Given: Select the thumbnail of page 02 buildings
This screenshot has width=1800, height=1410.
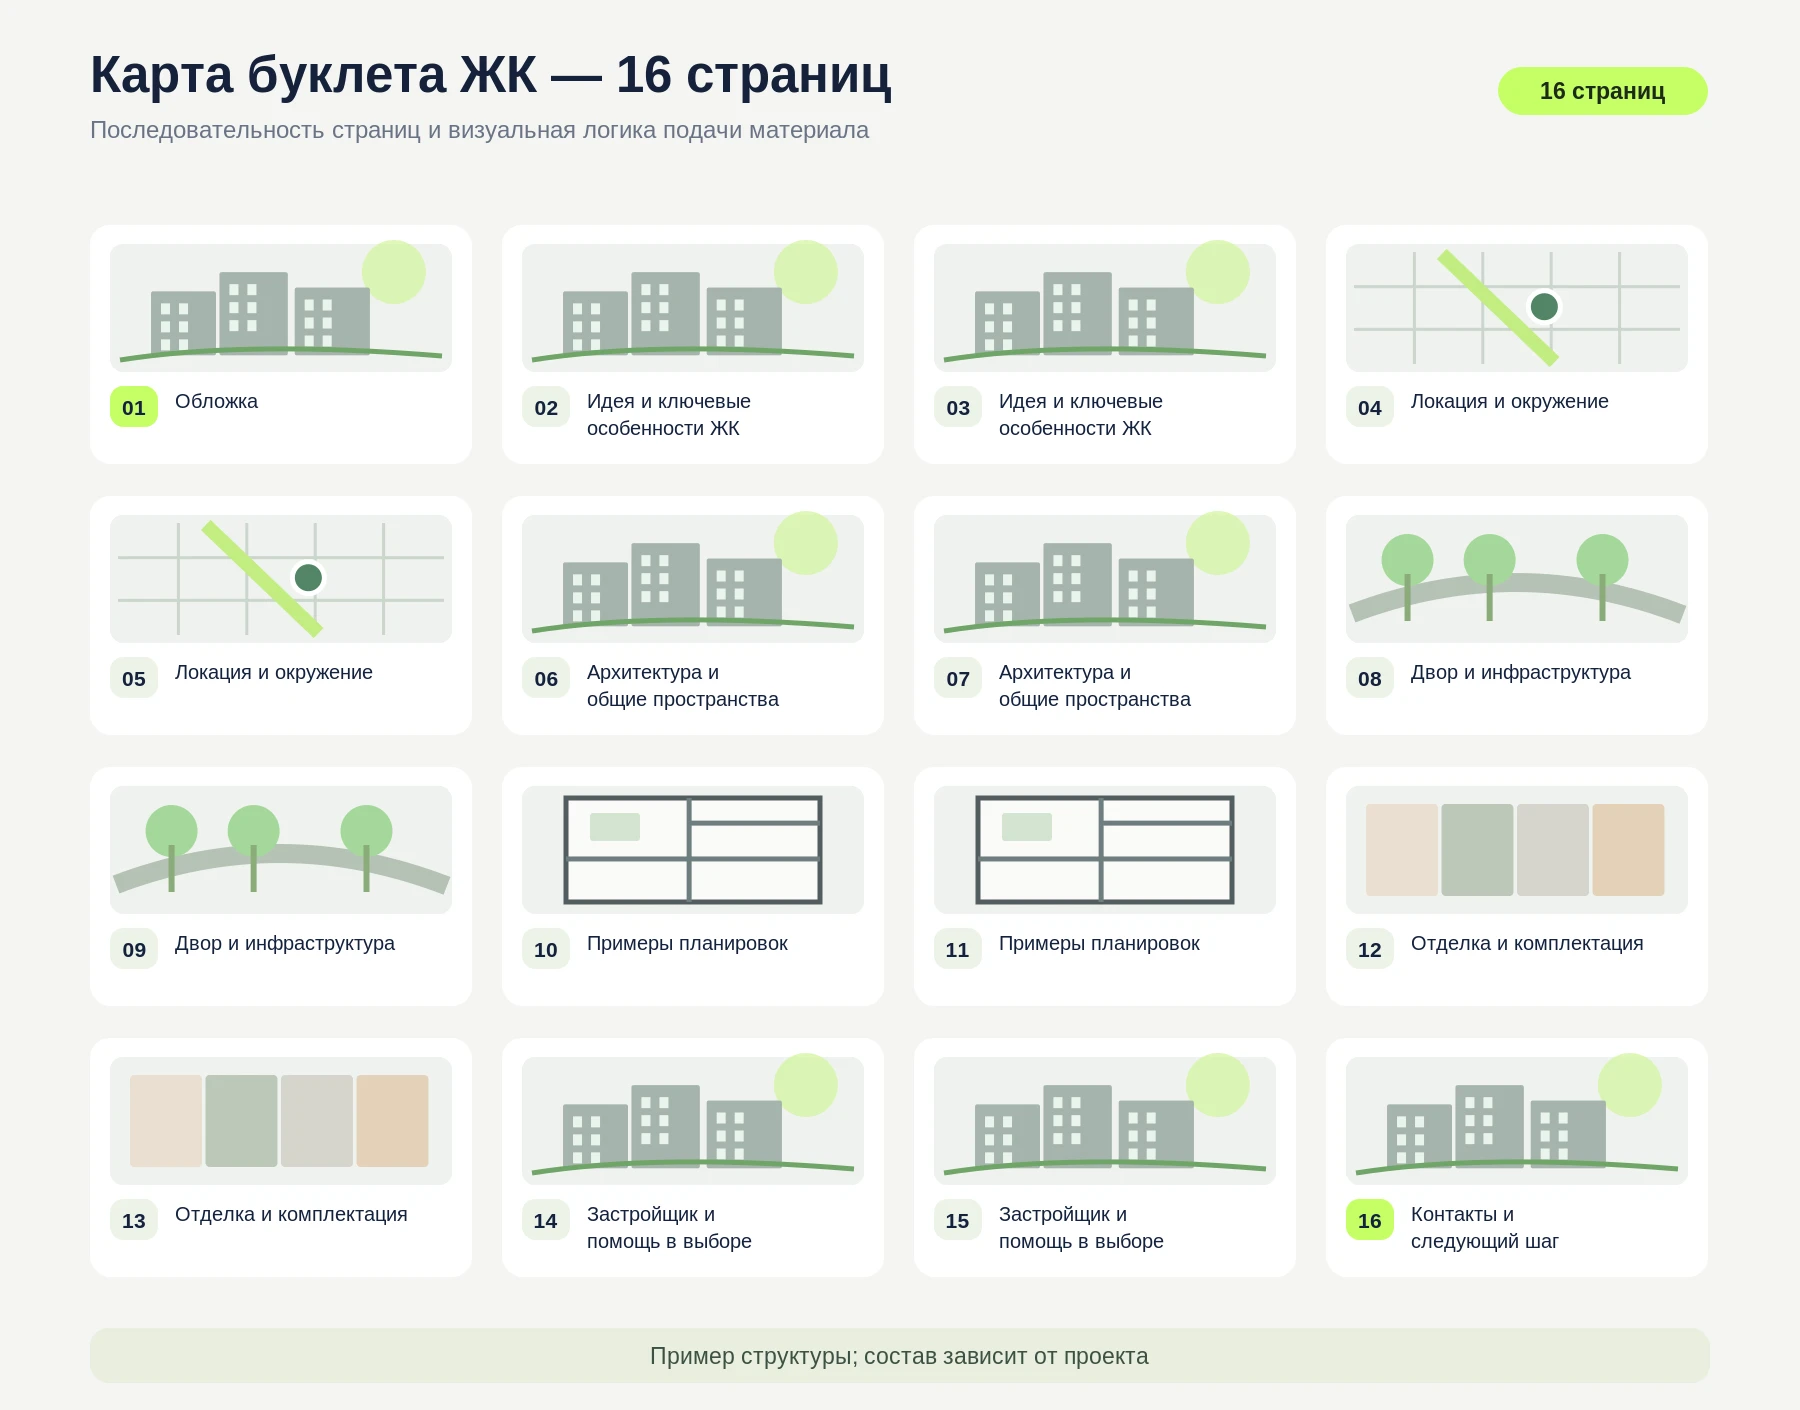Looking at the screenshot, I should [693, 307].
